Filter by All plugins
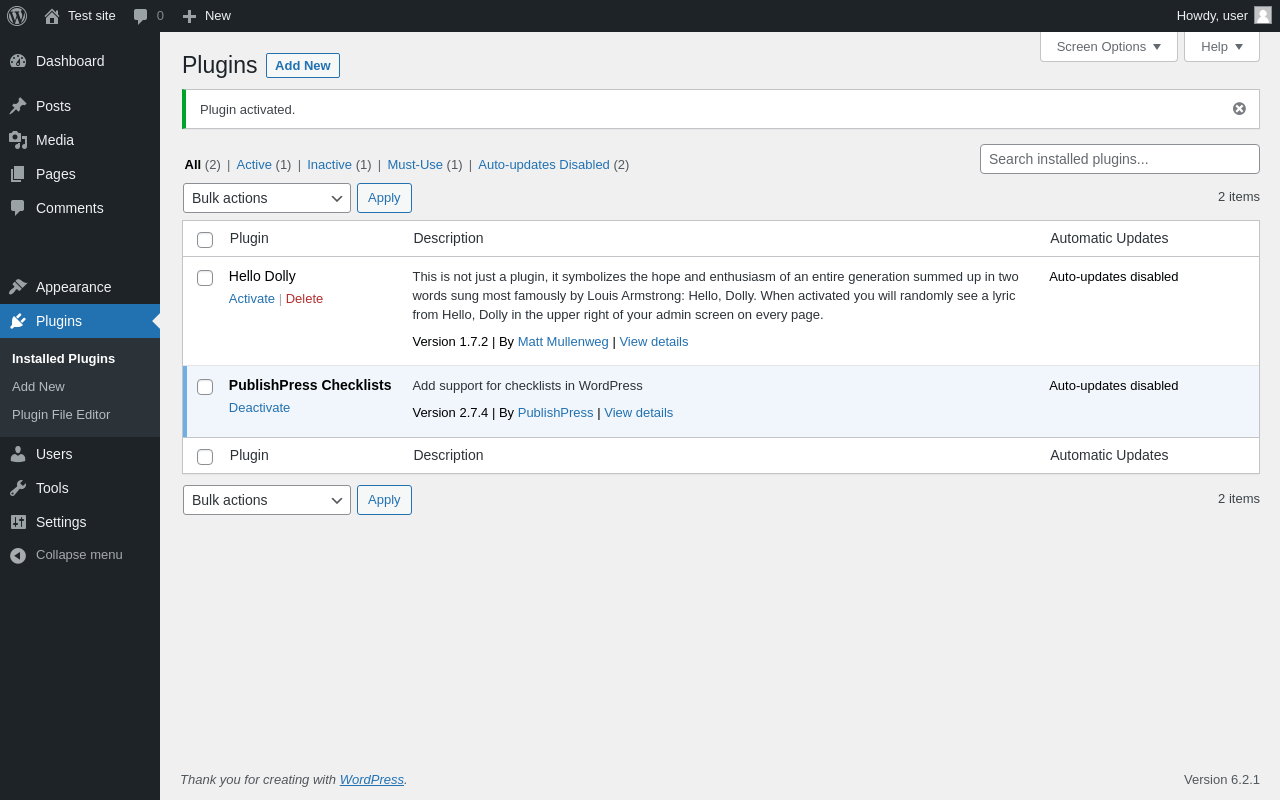The width and height of the screenshot is (1280, 800). [193, 165]
